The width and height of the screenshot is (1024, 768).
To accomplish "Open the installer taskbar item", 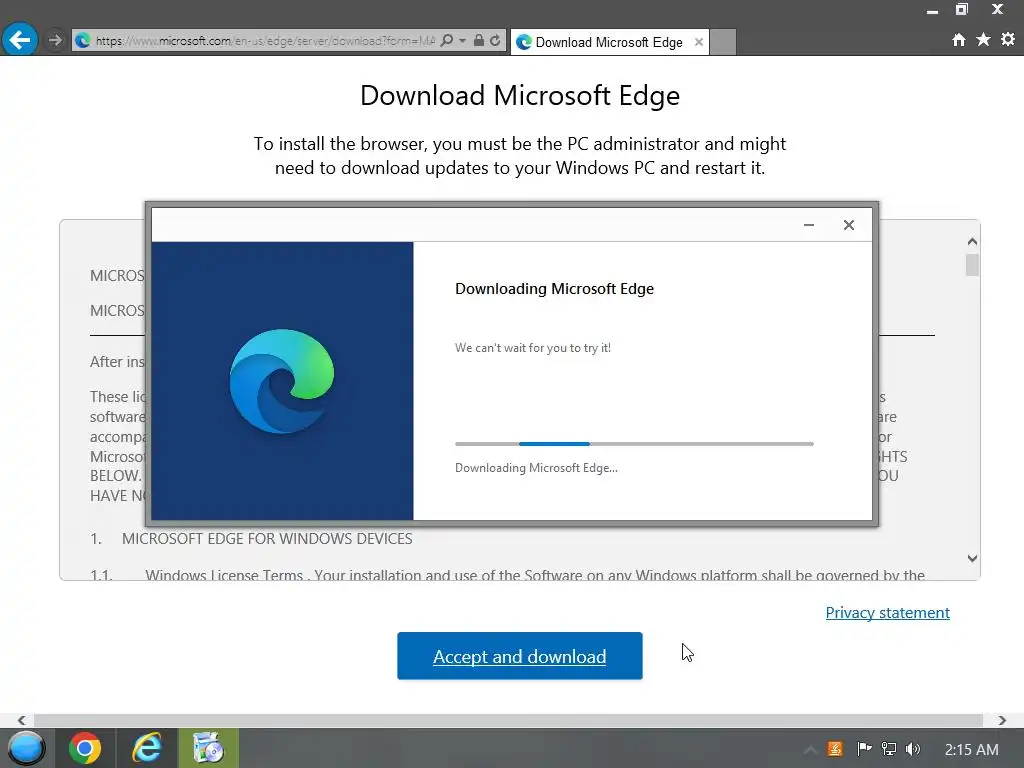I will (208, 748).
